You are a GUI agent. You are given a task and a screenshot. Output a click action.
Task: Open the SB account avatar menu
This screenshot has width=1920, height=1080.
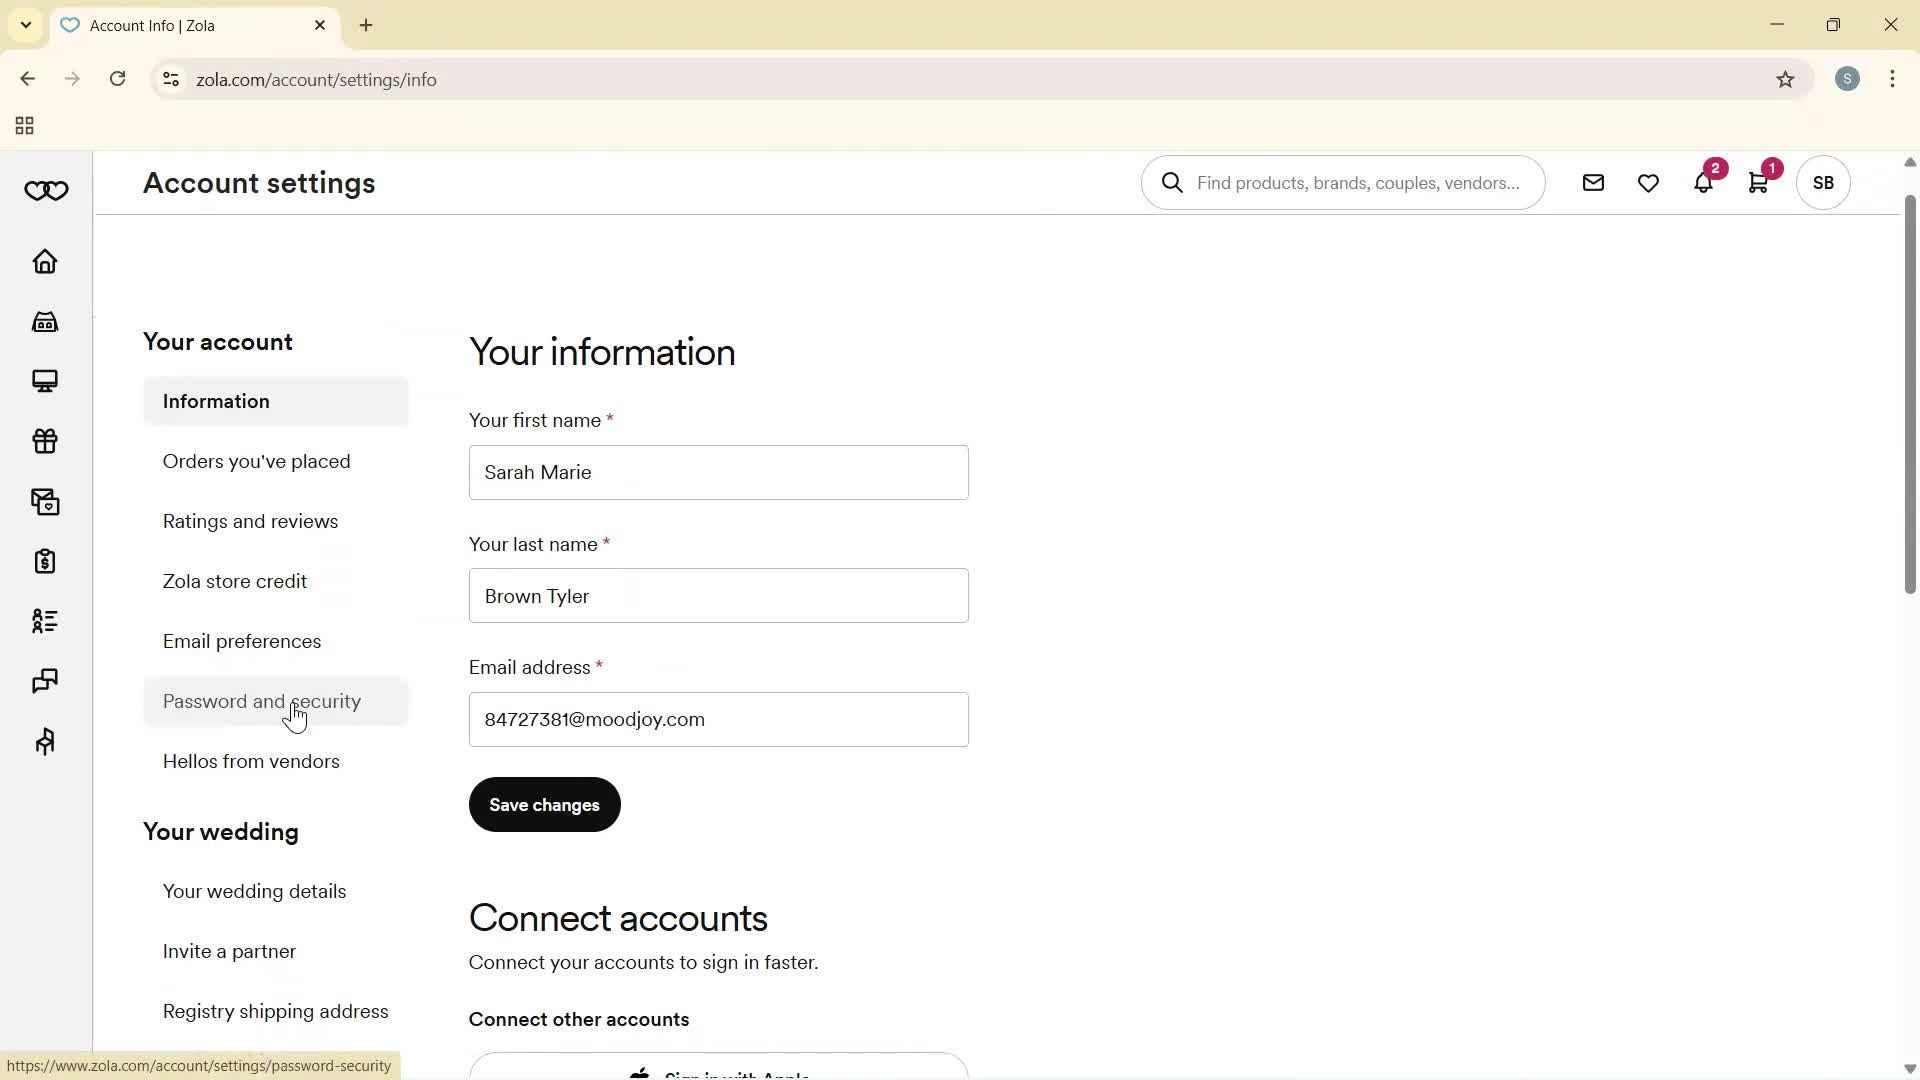[x=1822, y=182]
